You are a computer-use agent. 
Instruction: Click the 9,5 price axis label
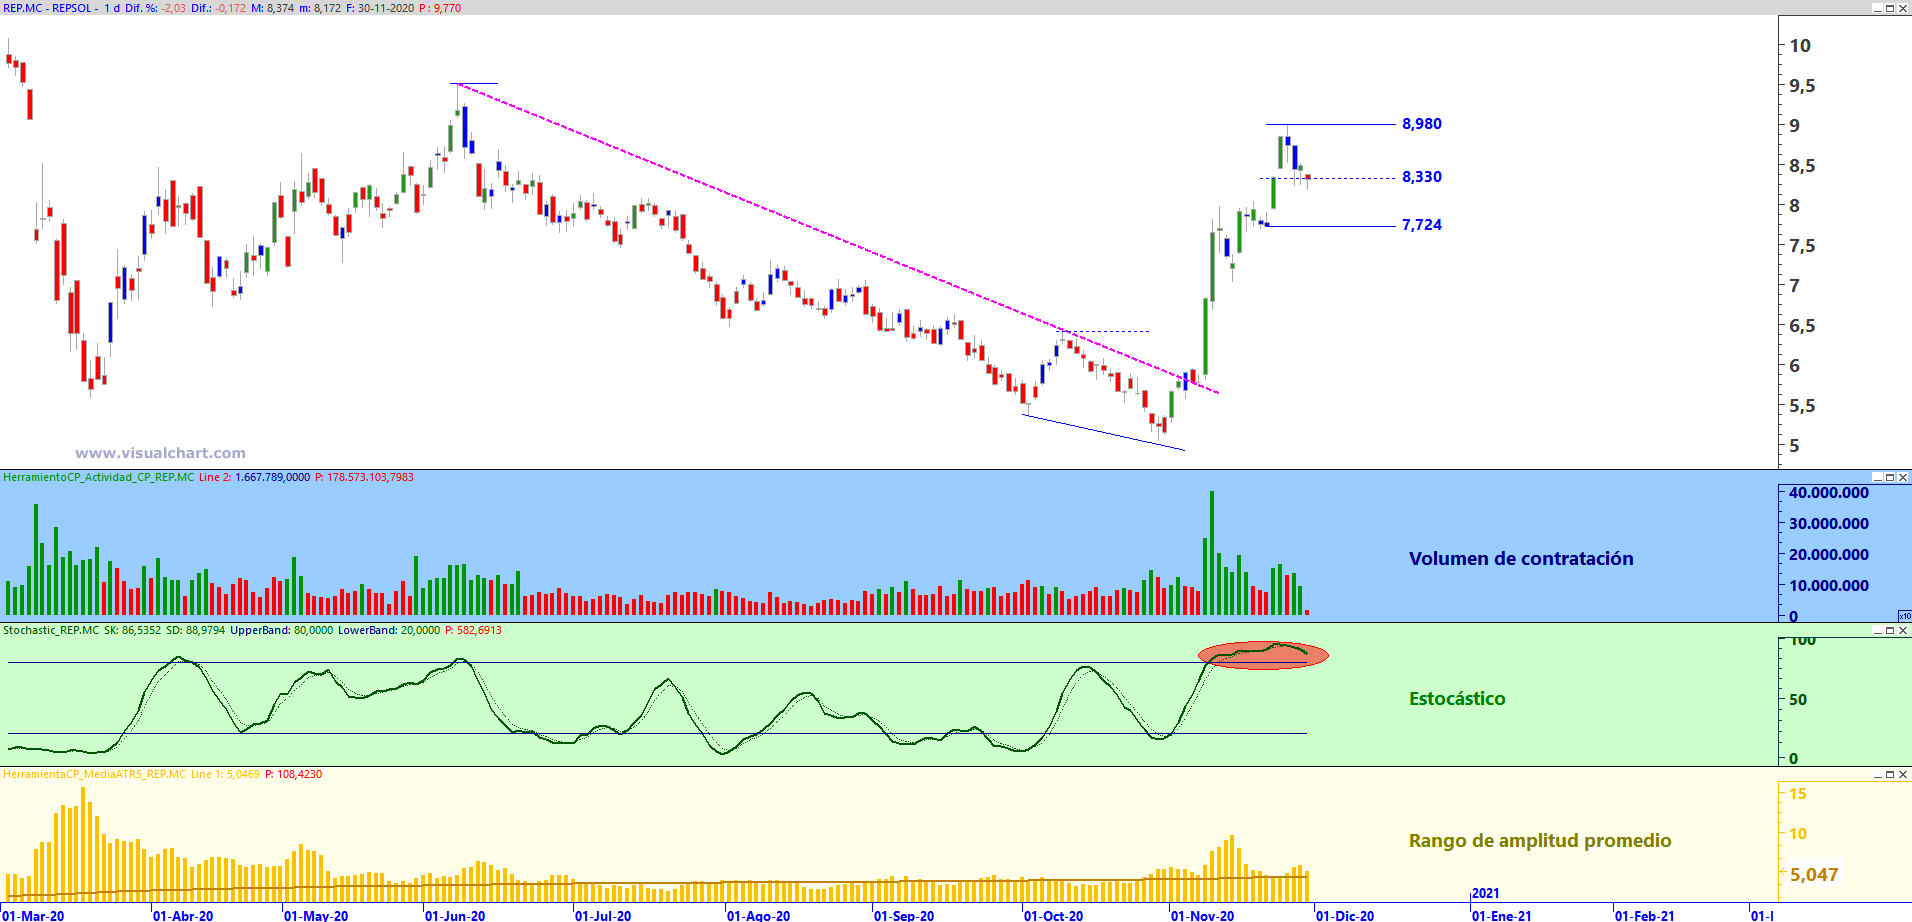point(1802,86)
